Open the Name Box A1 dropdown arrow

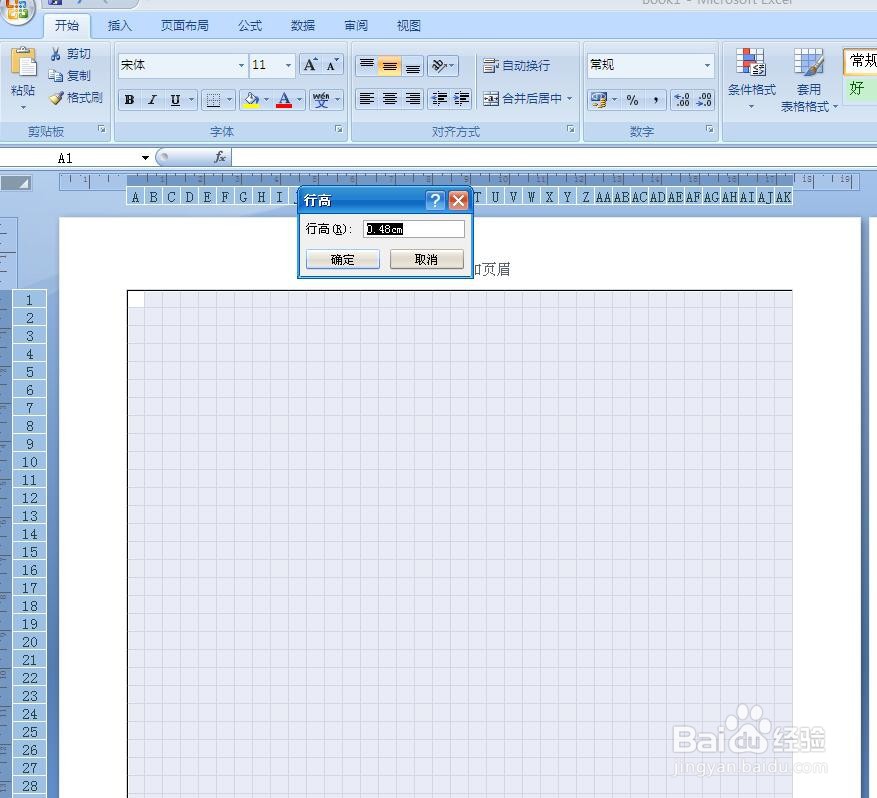pos(145,158)
